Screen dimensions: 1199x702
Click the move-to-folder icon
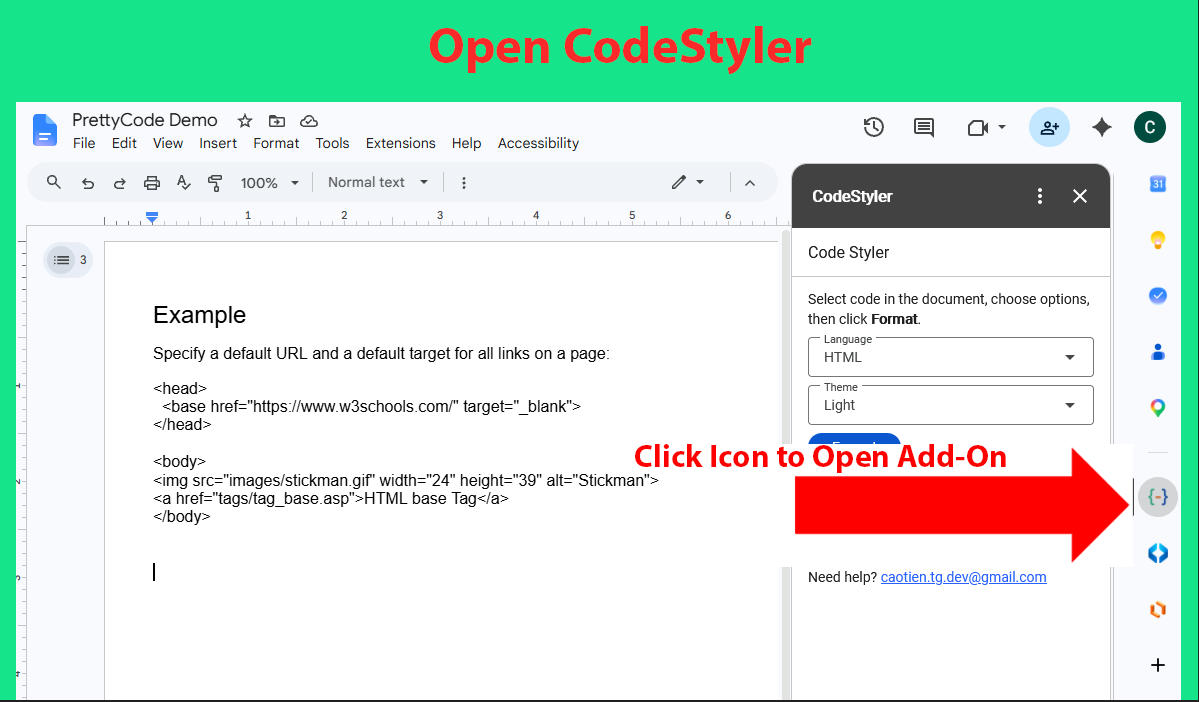[x=277, y=121]
